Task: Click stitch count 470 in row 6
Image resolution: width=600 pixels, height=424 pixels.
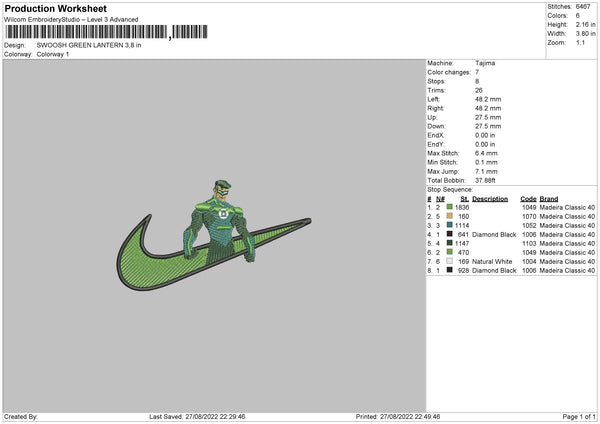Action: [x=463, y=253]
